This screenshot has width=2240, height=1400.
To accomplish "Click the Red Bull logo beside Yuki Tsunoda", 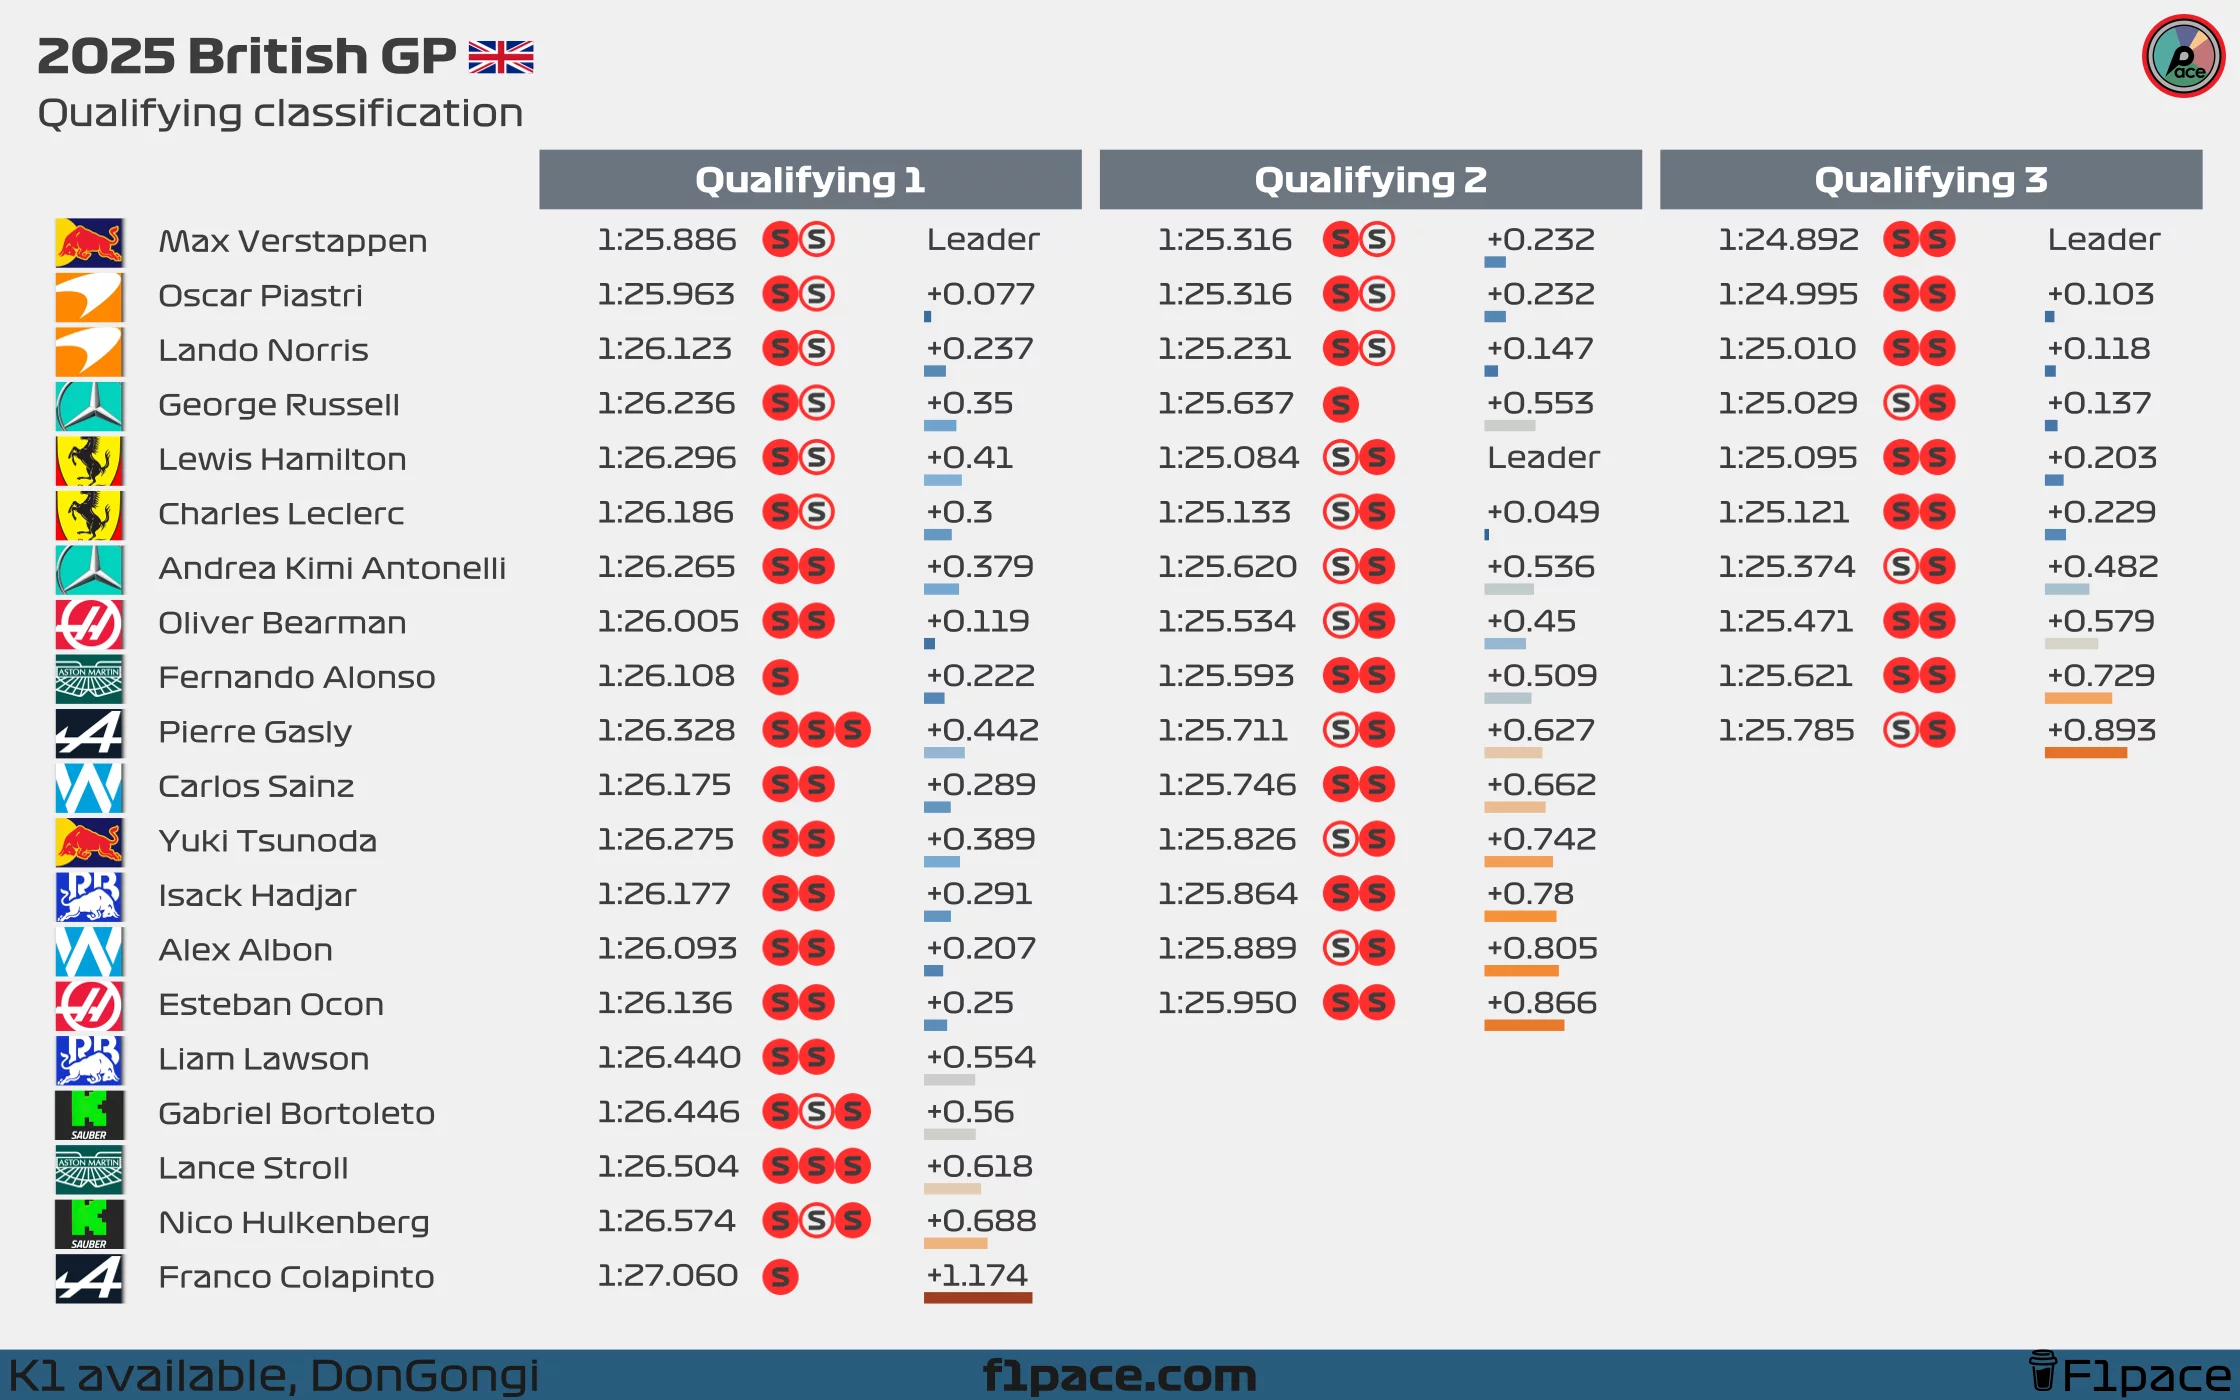I will 89,842.
